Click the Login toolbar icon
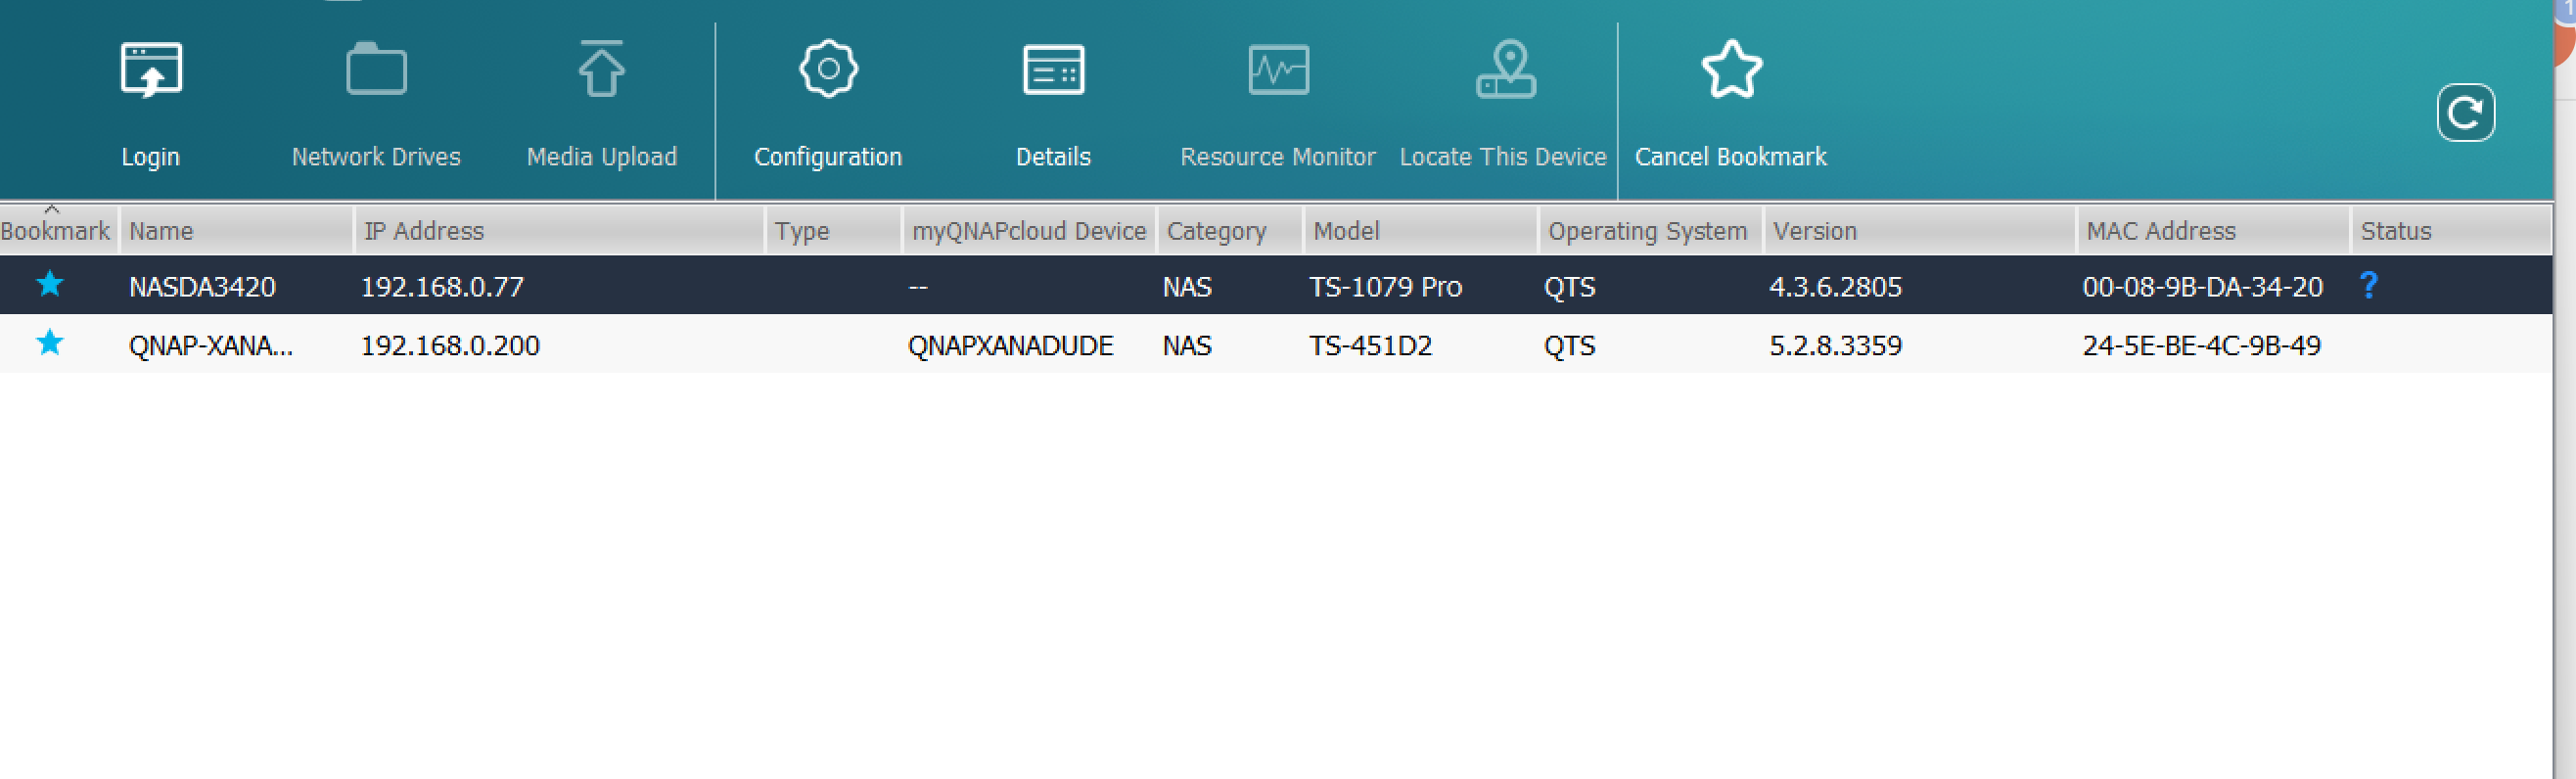2576x779 pixels. pyautogui.click(x=151, y=71)
